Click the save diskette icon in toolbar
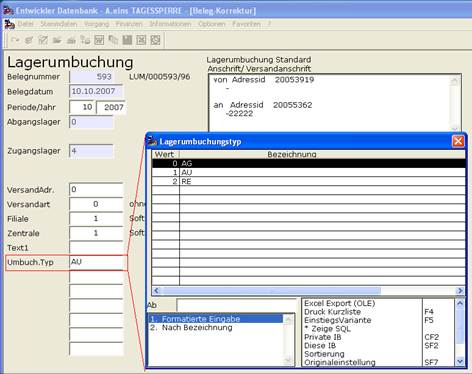Screen dimensions: 472x374 coord(127,40)
